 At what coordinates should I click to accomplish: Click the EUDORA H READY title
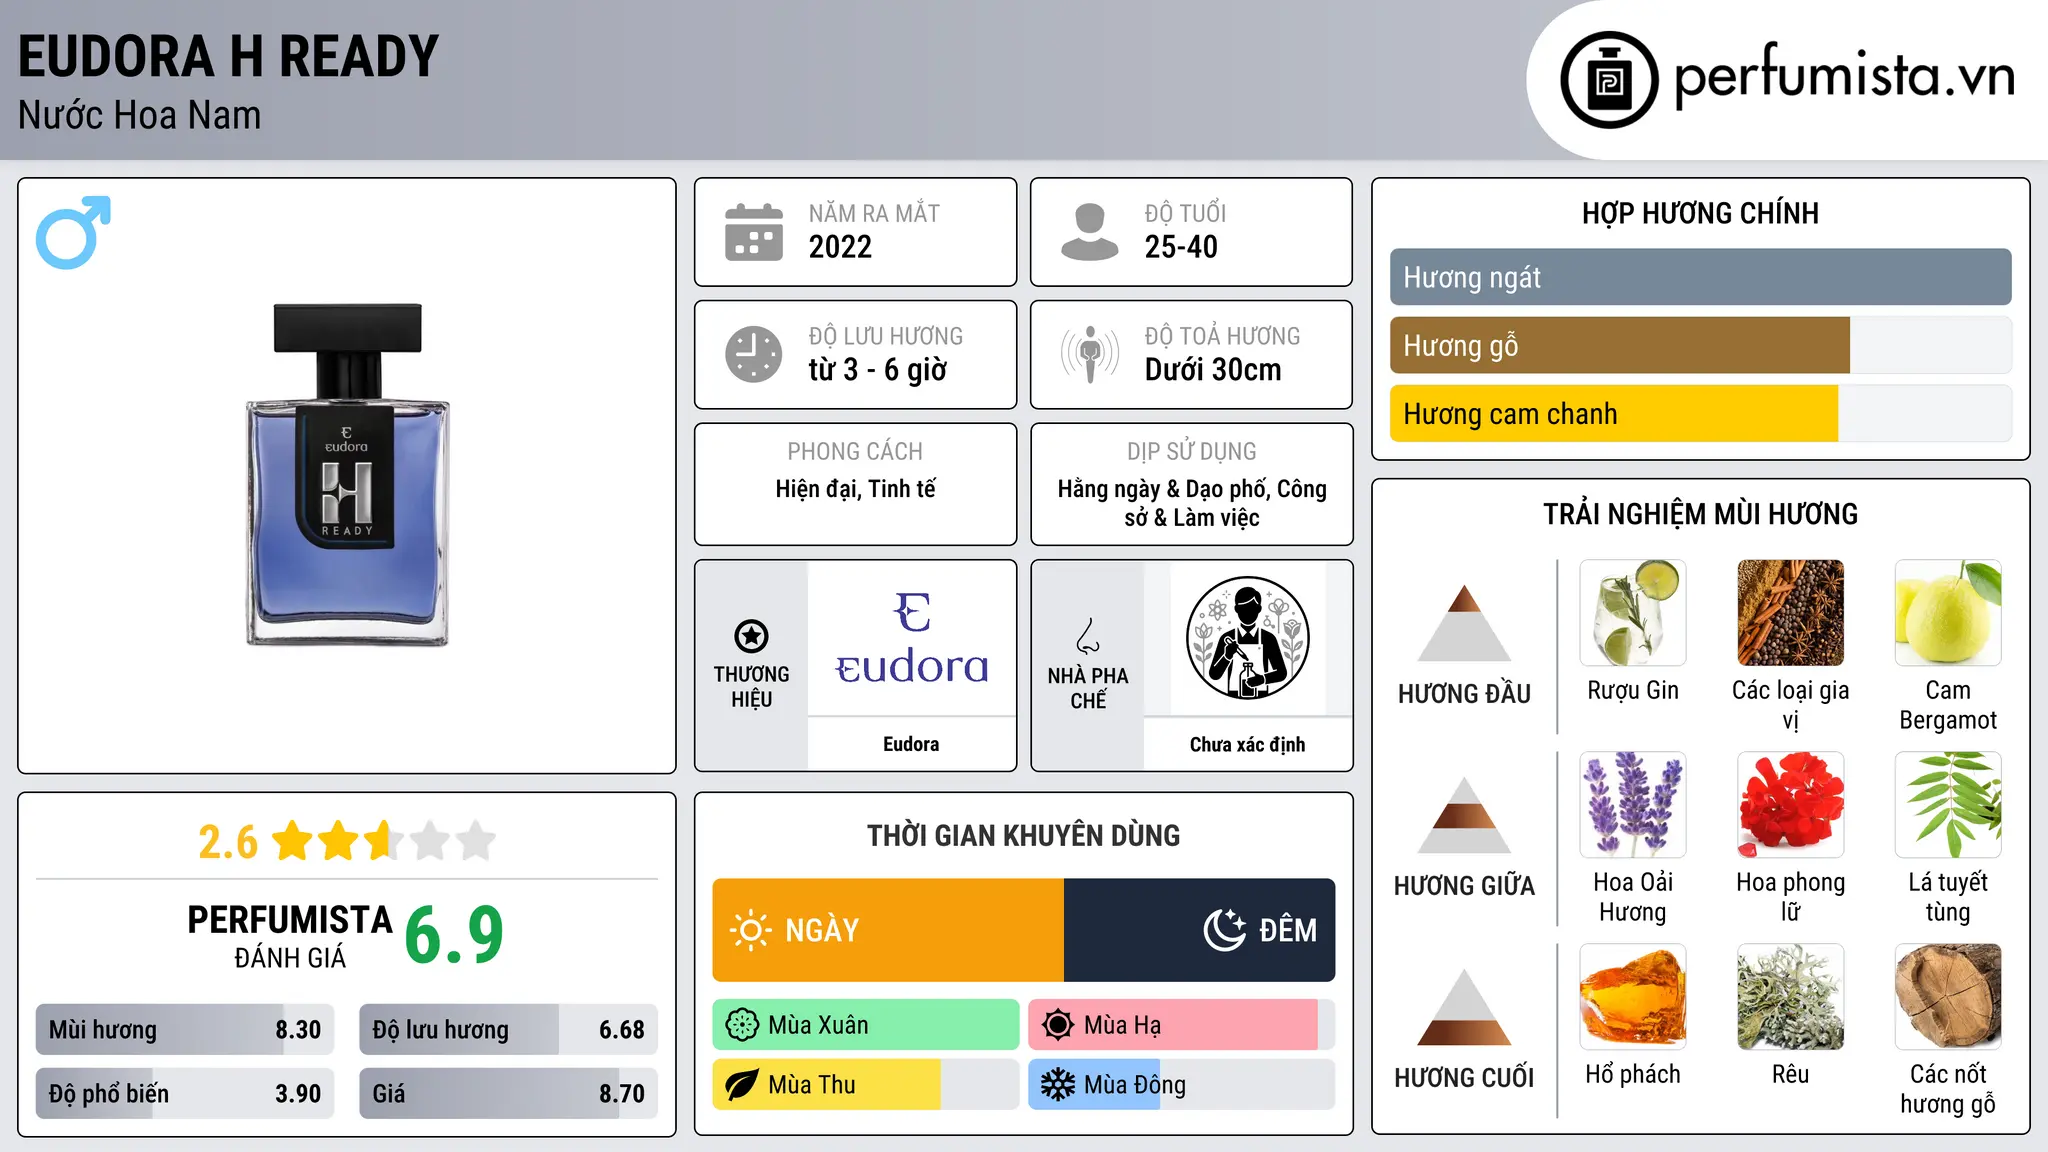[228, 56]
